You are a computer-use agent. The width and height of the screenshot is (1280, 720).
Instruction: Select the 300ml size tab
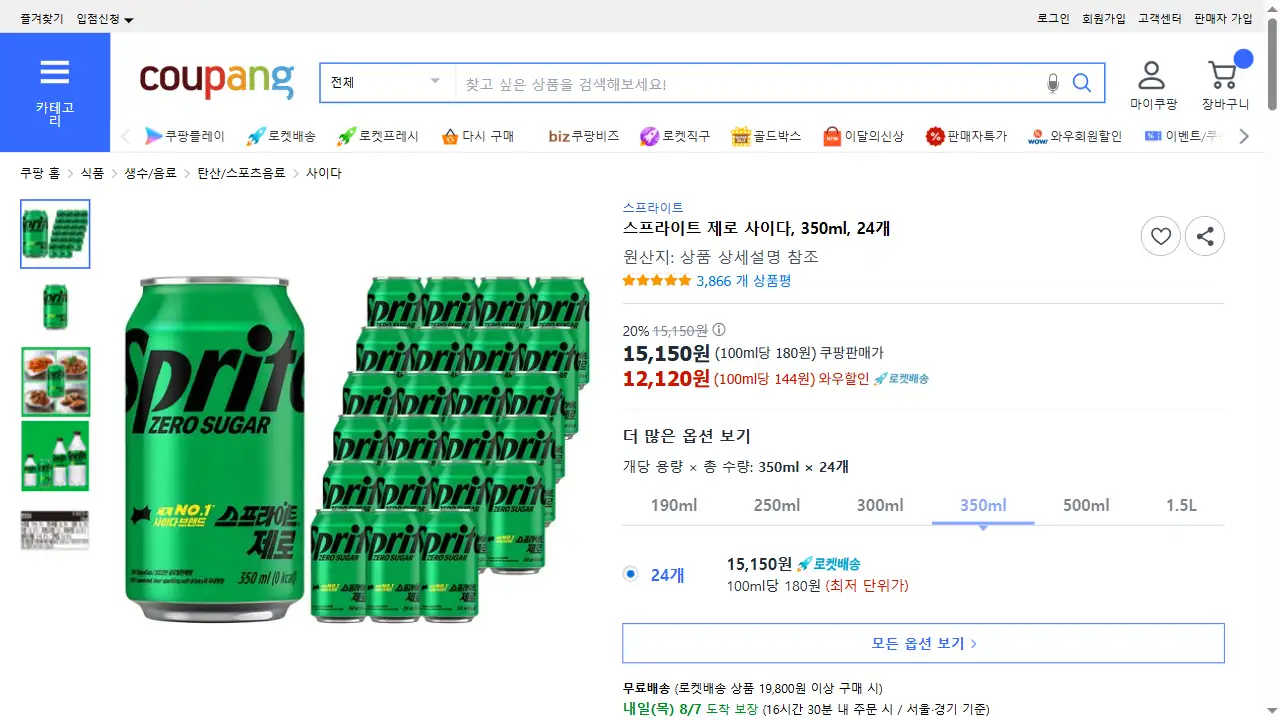click(880, 505)
